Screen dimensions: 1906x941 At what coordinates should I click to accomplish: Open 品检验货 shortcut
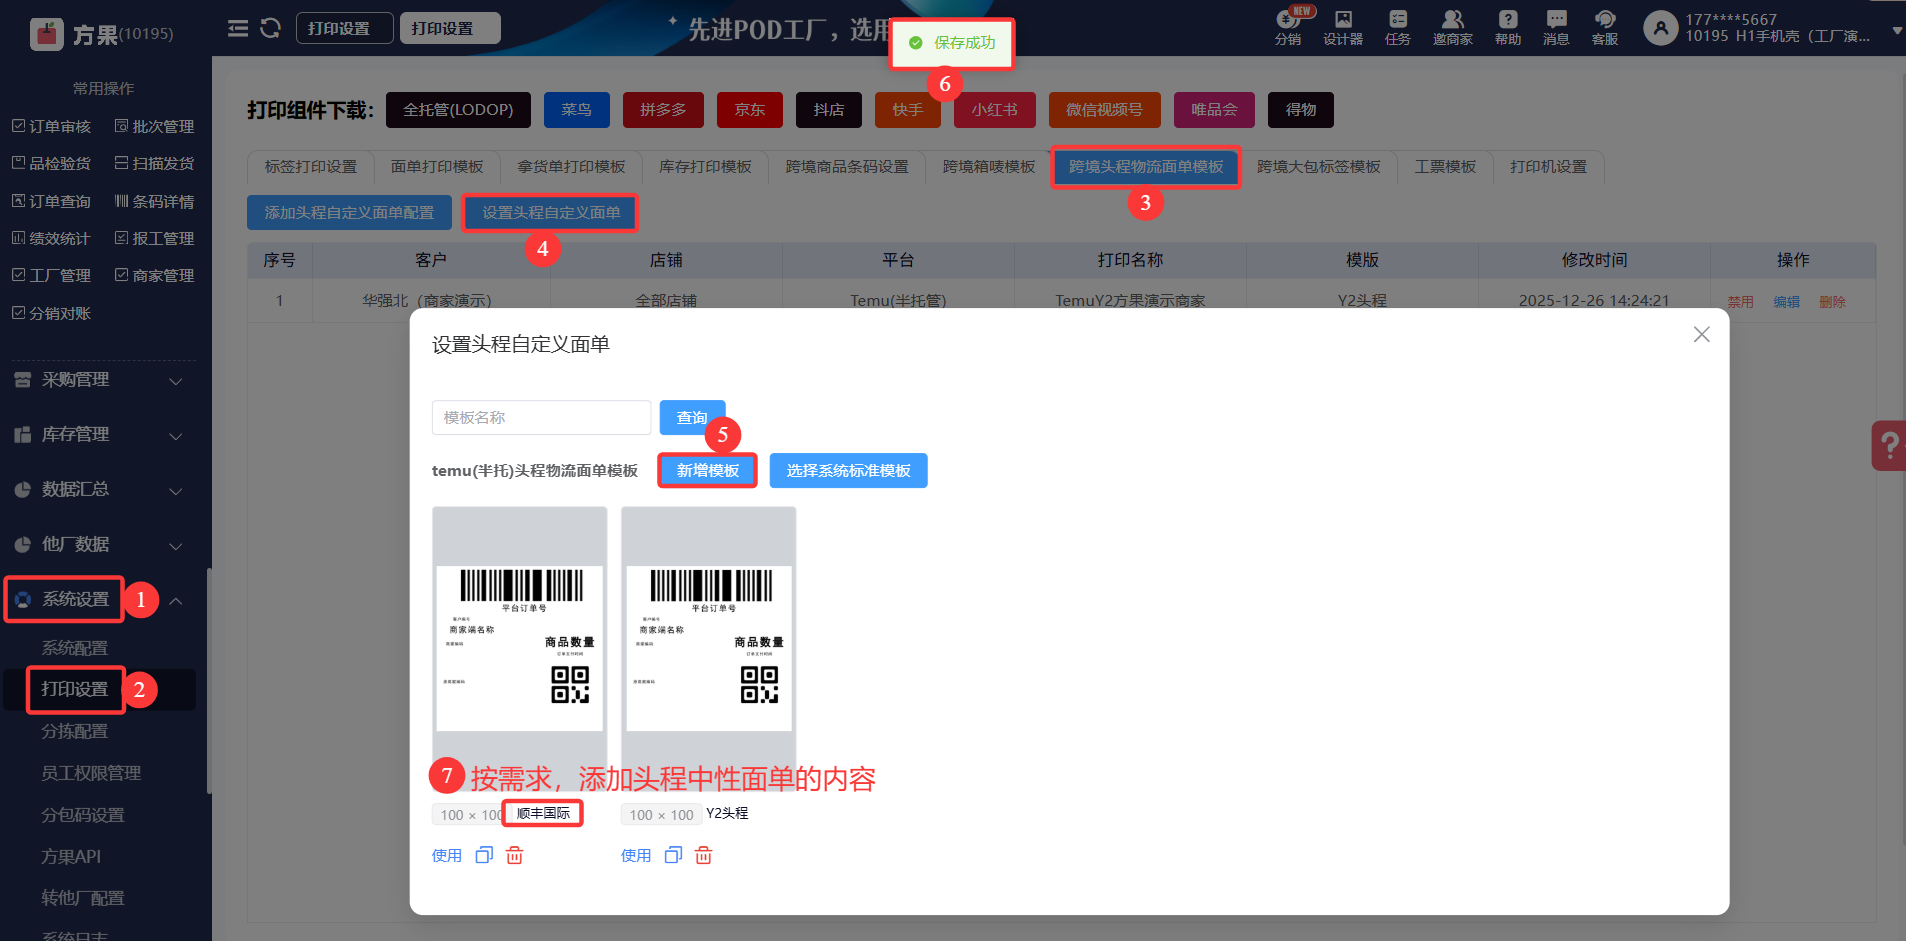51,163
